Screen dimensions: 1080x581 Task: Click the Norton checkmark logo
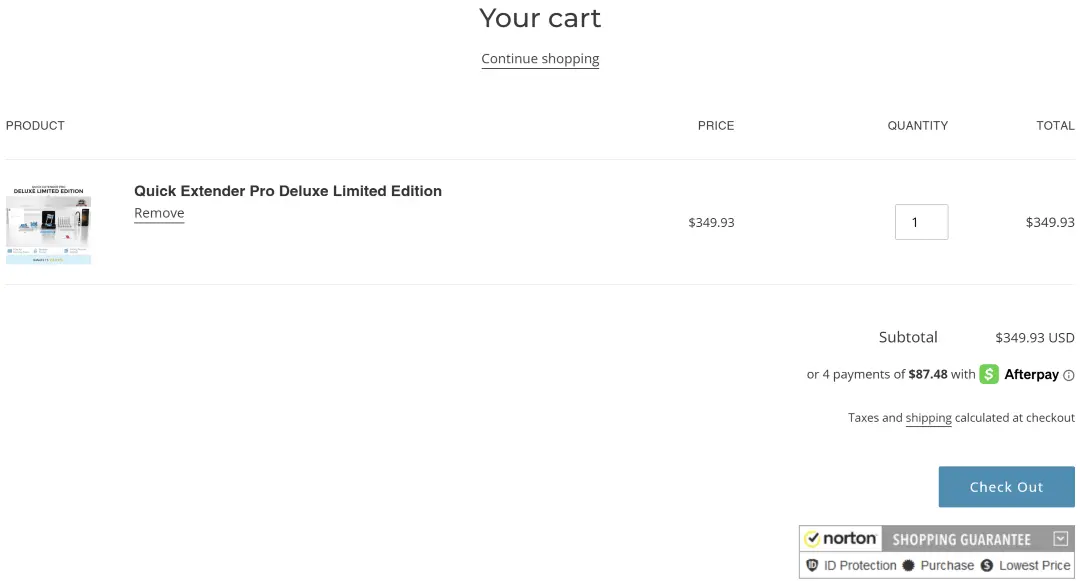click(x=813, y=539)
